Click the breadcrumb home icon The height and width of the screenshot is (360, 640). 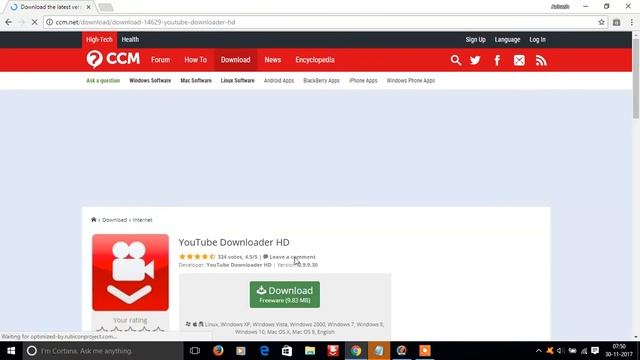93,220
